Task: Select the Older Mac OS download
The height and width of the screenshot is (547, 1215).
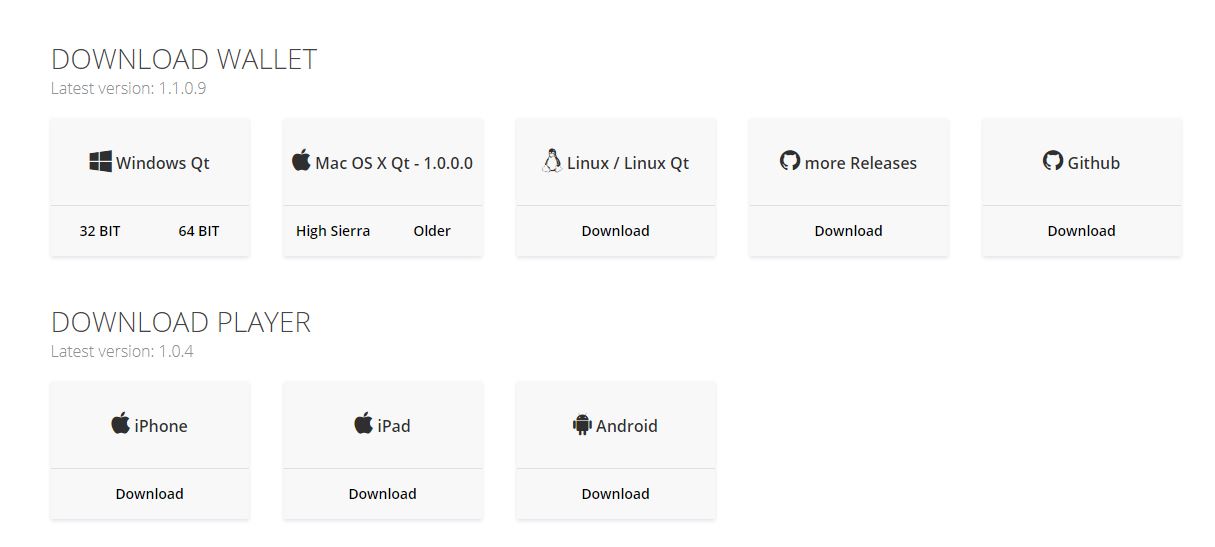Action: coord(432,231)
